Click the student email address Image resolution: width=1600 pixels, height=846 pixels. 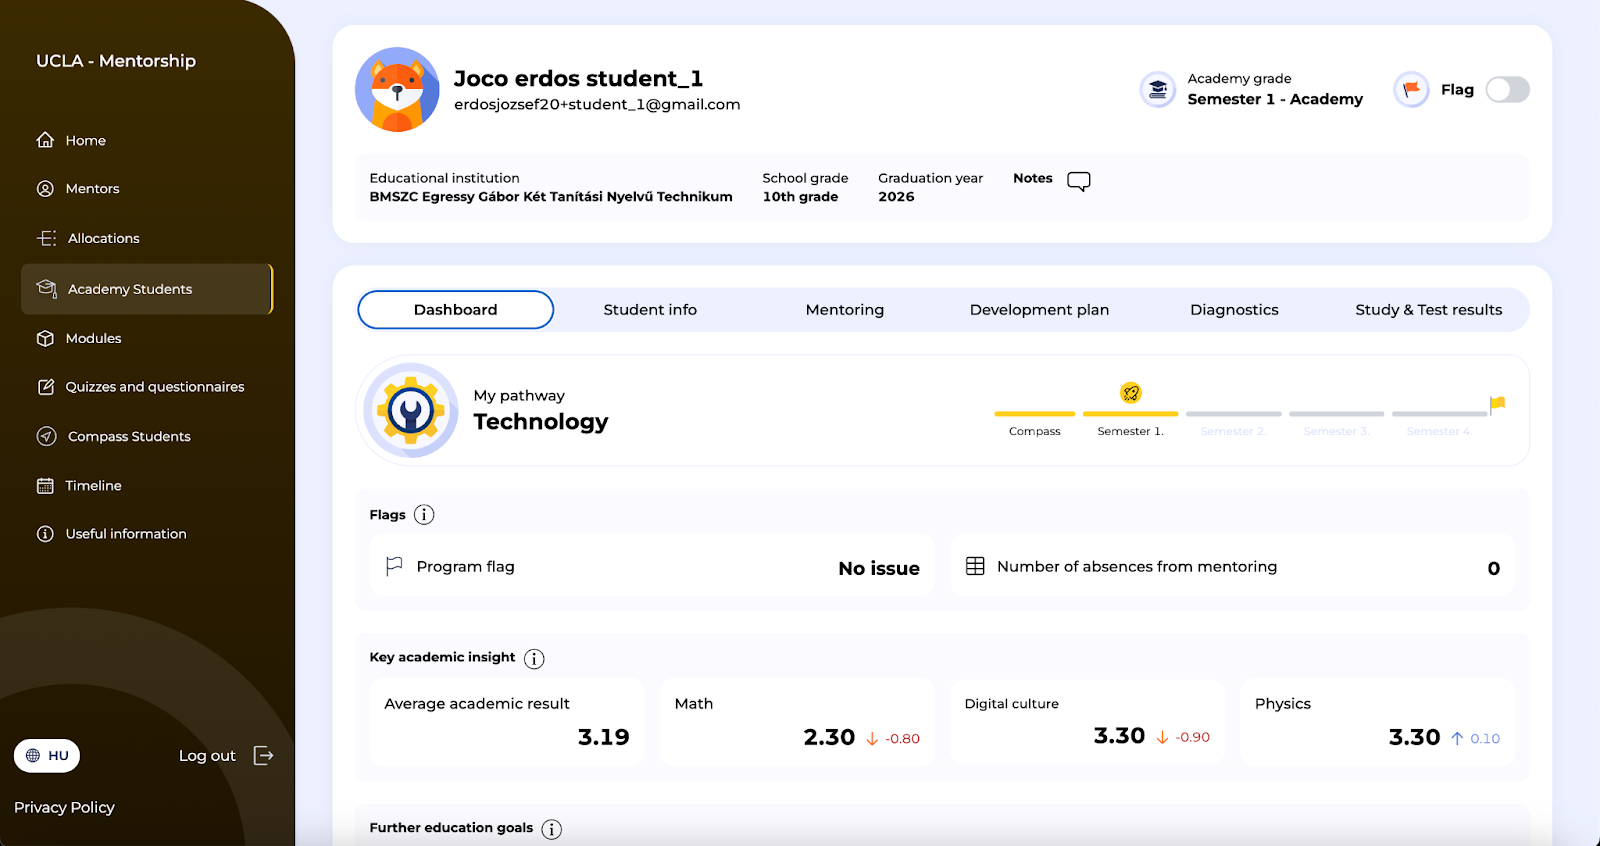[x=597, y=105]
